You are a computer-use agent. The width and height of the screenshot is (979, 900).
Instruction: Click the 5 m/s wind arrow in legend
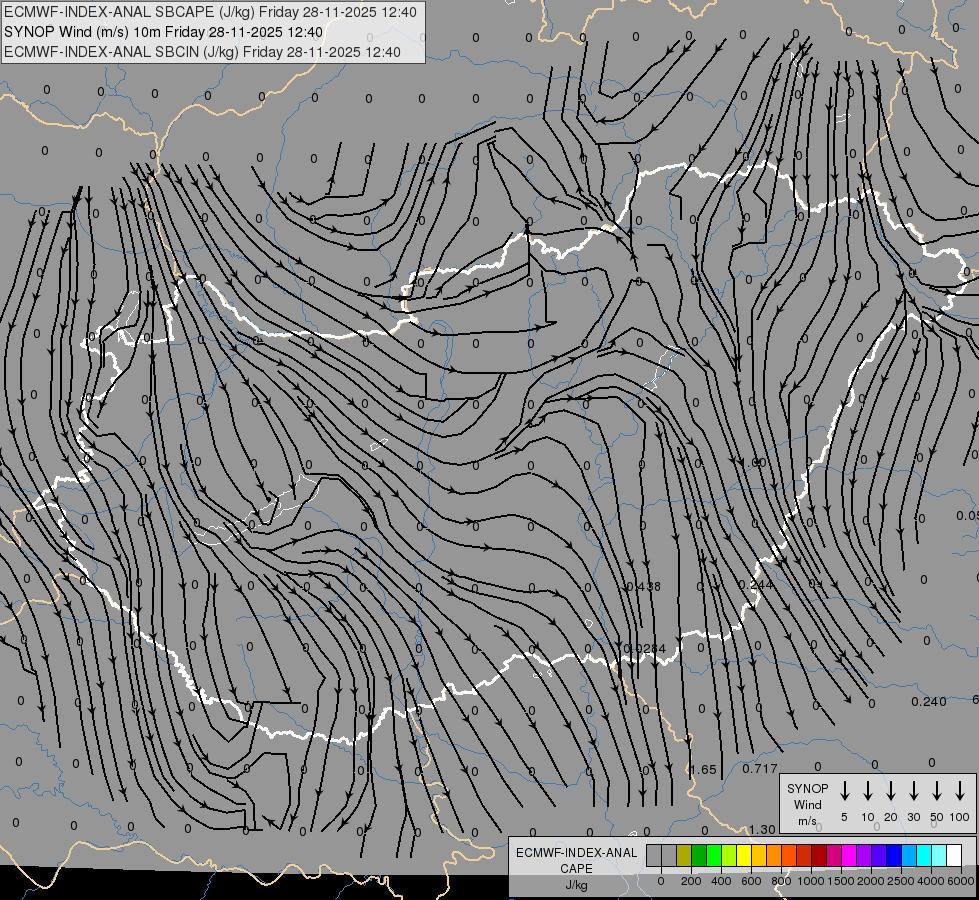click(x=844, y=790)
